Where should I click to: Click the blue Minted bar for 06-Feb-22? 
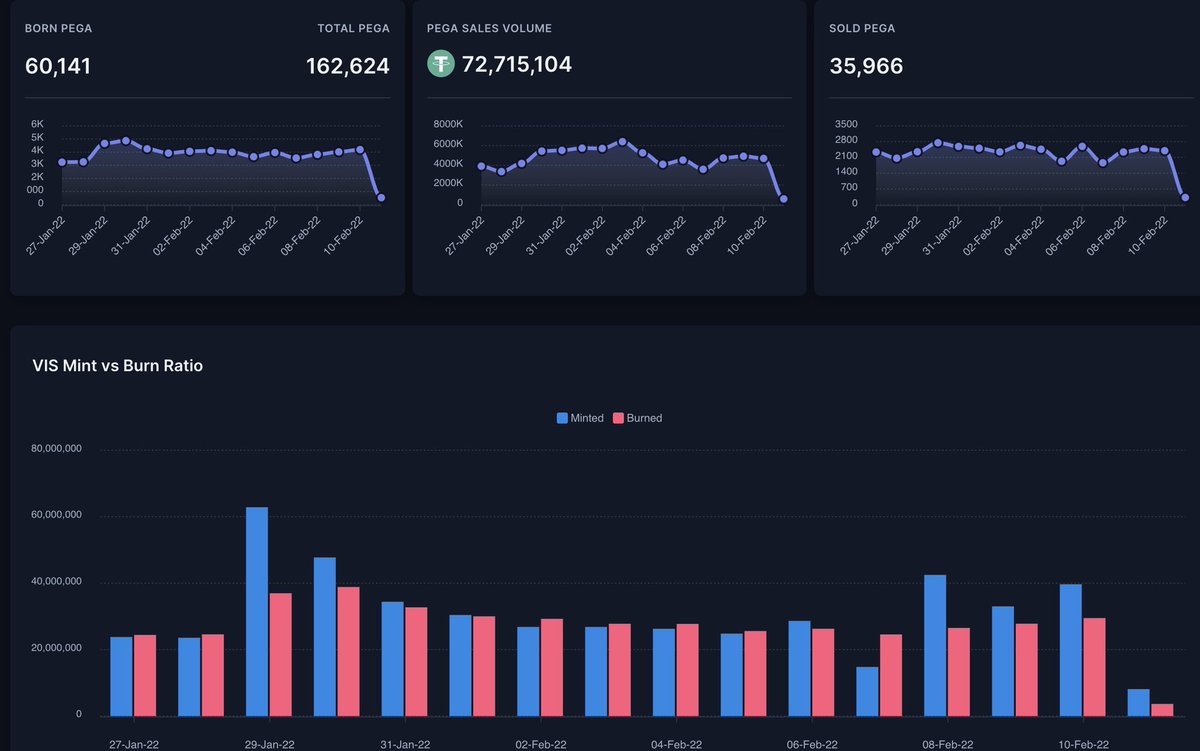point(799,668)
